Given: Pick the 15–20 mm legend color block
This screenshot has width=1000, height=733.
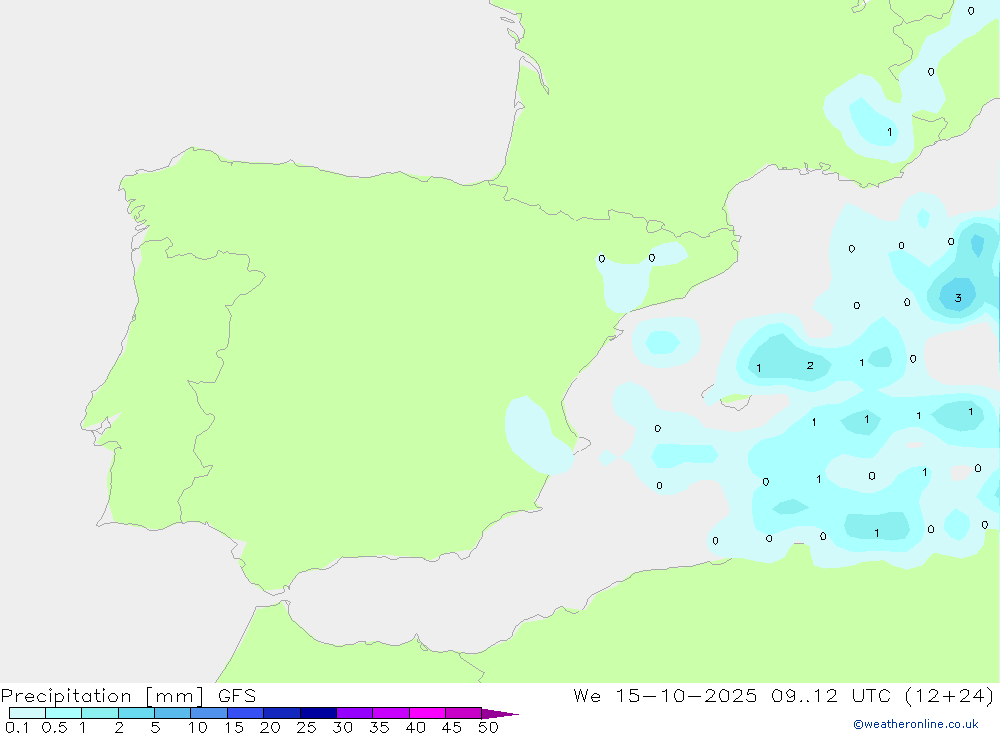Looking at the screenshot, I should [x=245, y=713].
